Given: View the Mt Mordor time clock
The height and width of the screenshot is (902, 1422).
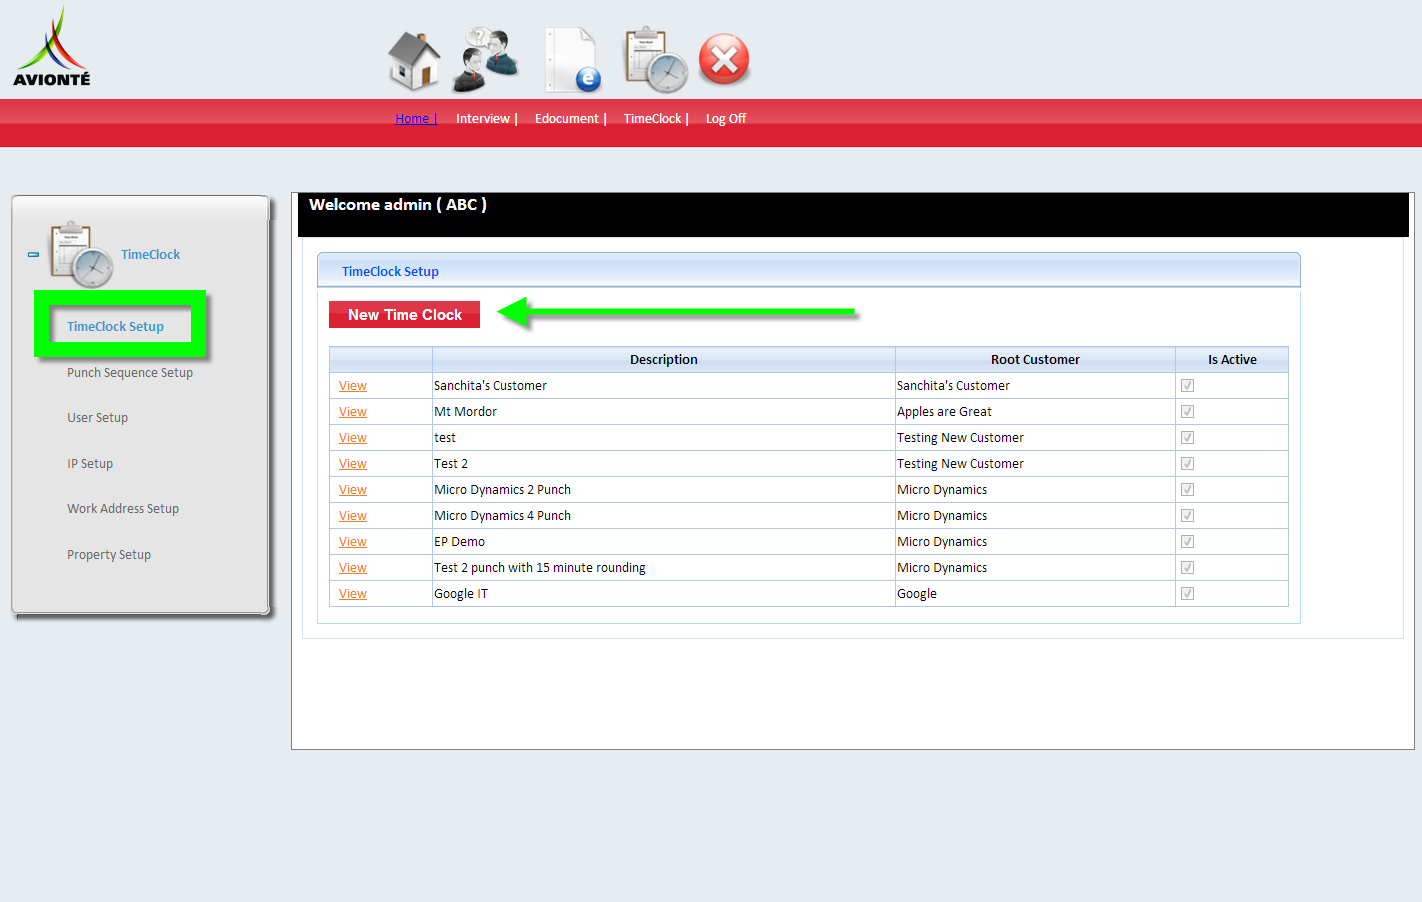Looking at the screenshot, I should tap(353, 412).
